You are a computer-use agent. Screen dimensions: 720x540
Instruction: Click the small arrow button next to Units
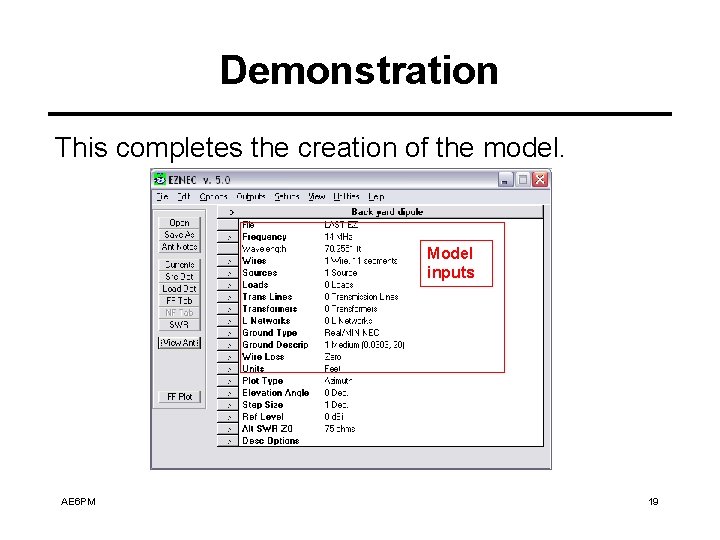[x=228, y=369]
